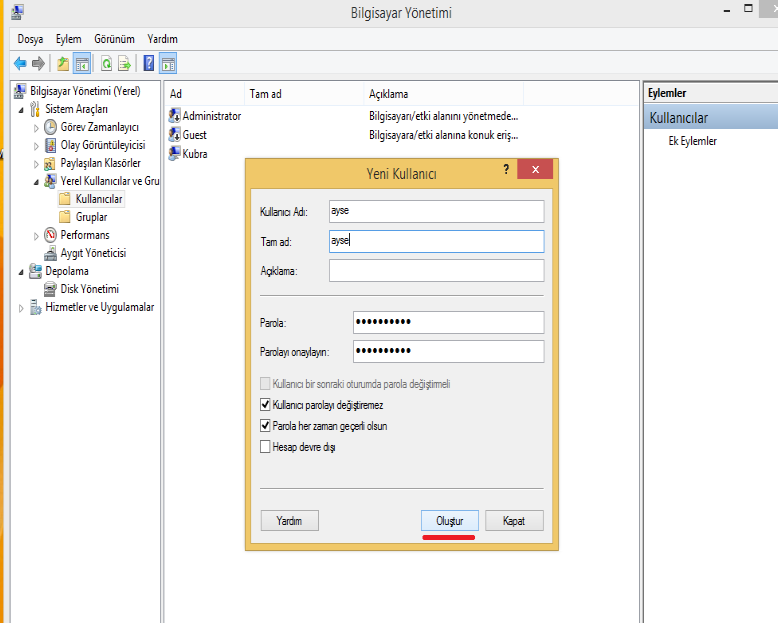The width and height of the screenshot is (778, 623).
Task: Expand the Hizmetler ve Uygulamalar node
Action: click(x=21, y=308)
